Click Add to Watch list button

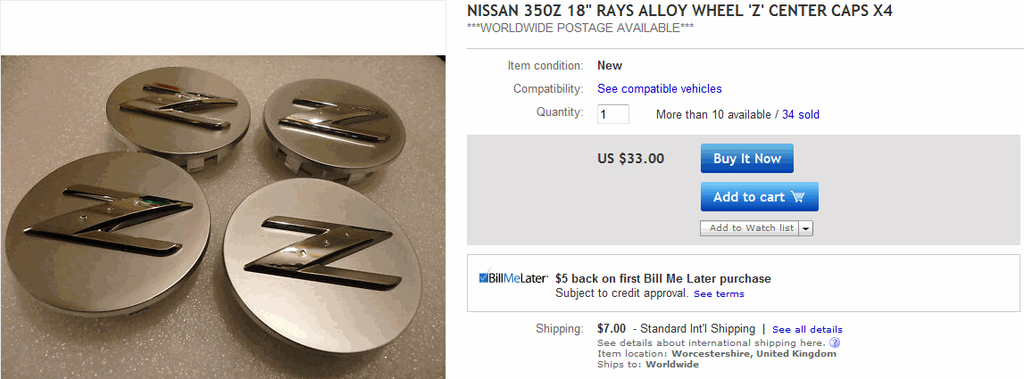(750, 228)
